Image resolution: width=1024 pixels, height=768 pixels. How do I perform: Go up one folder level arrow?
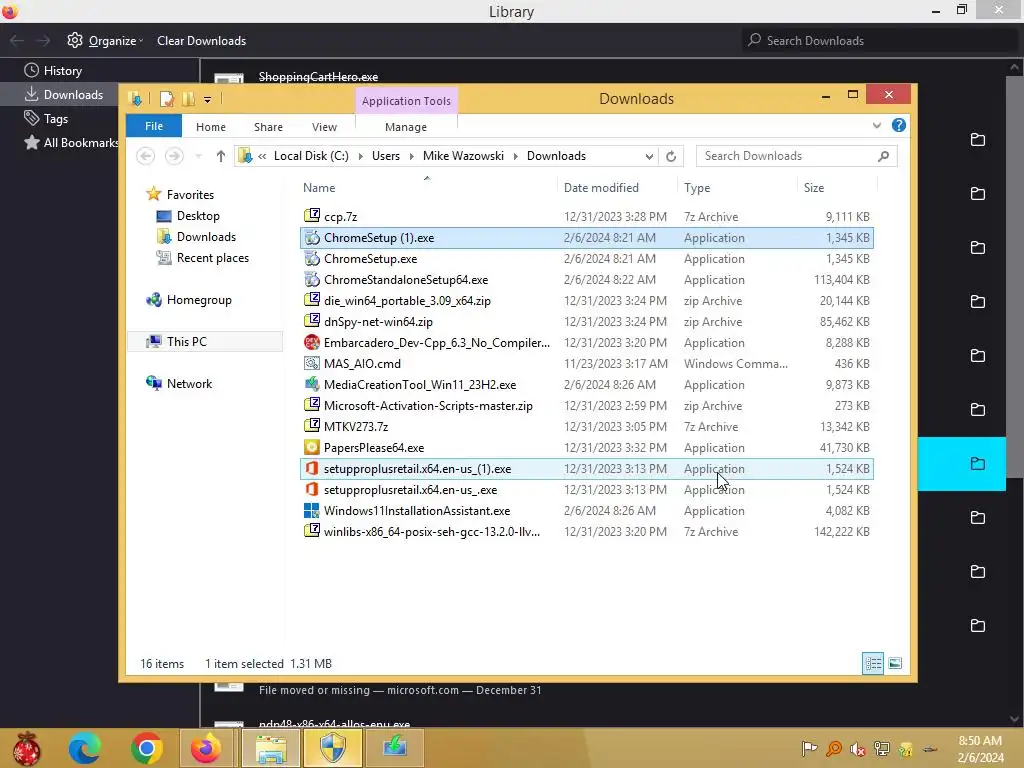pos(221,156)
